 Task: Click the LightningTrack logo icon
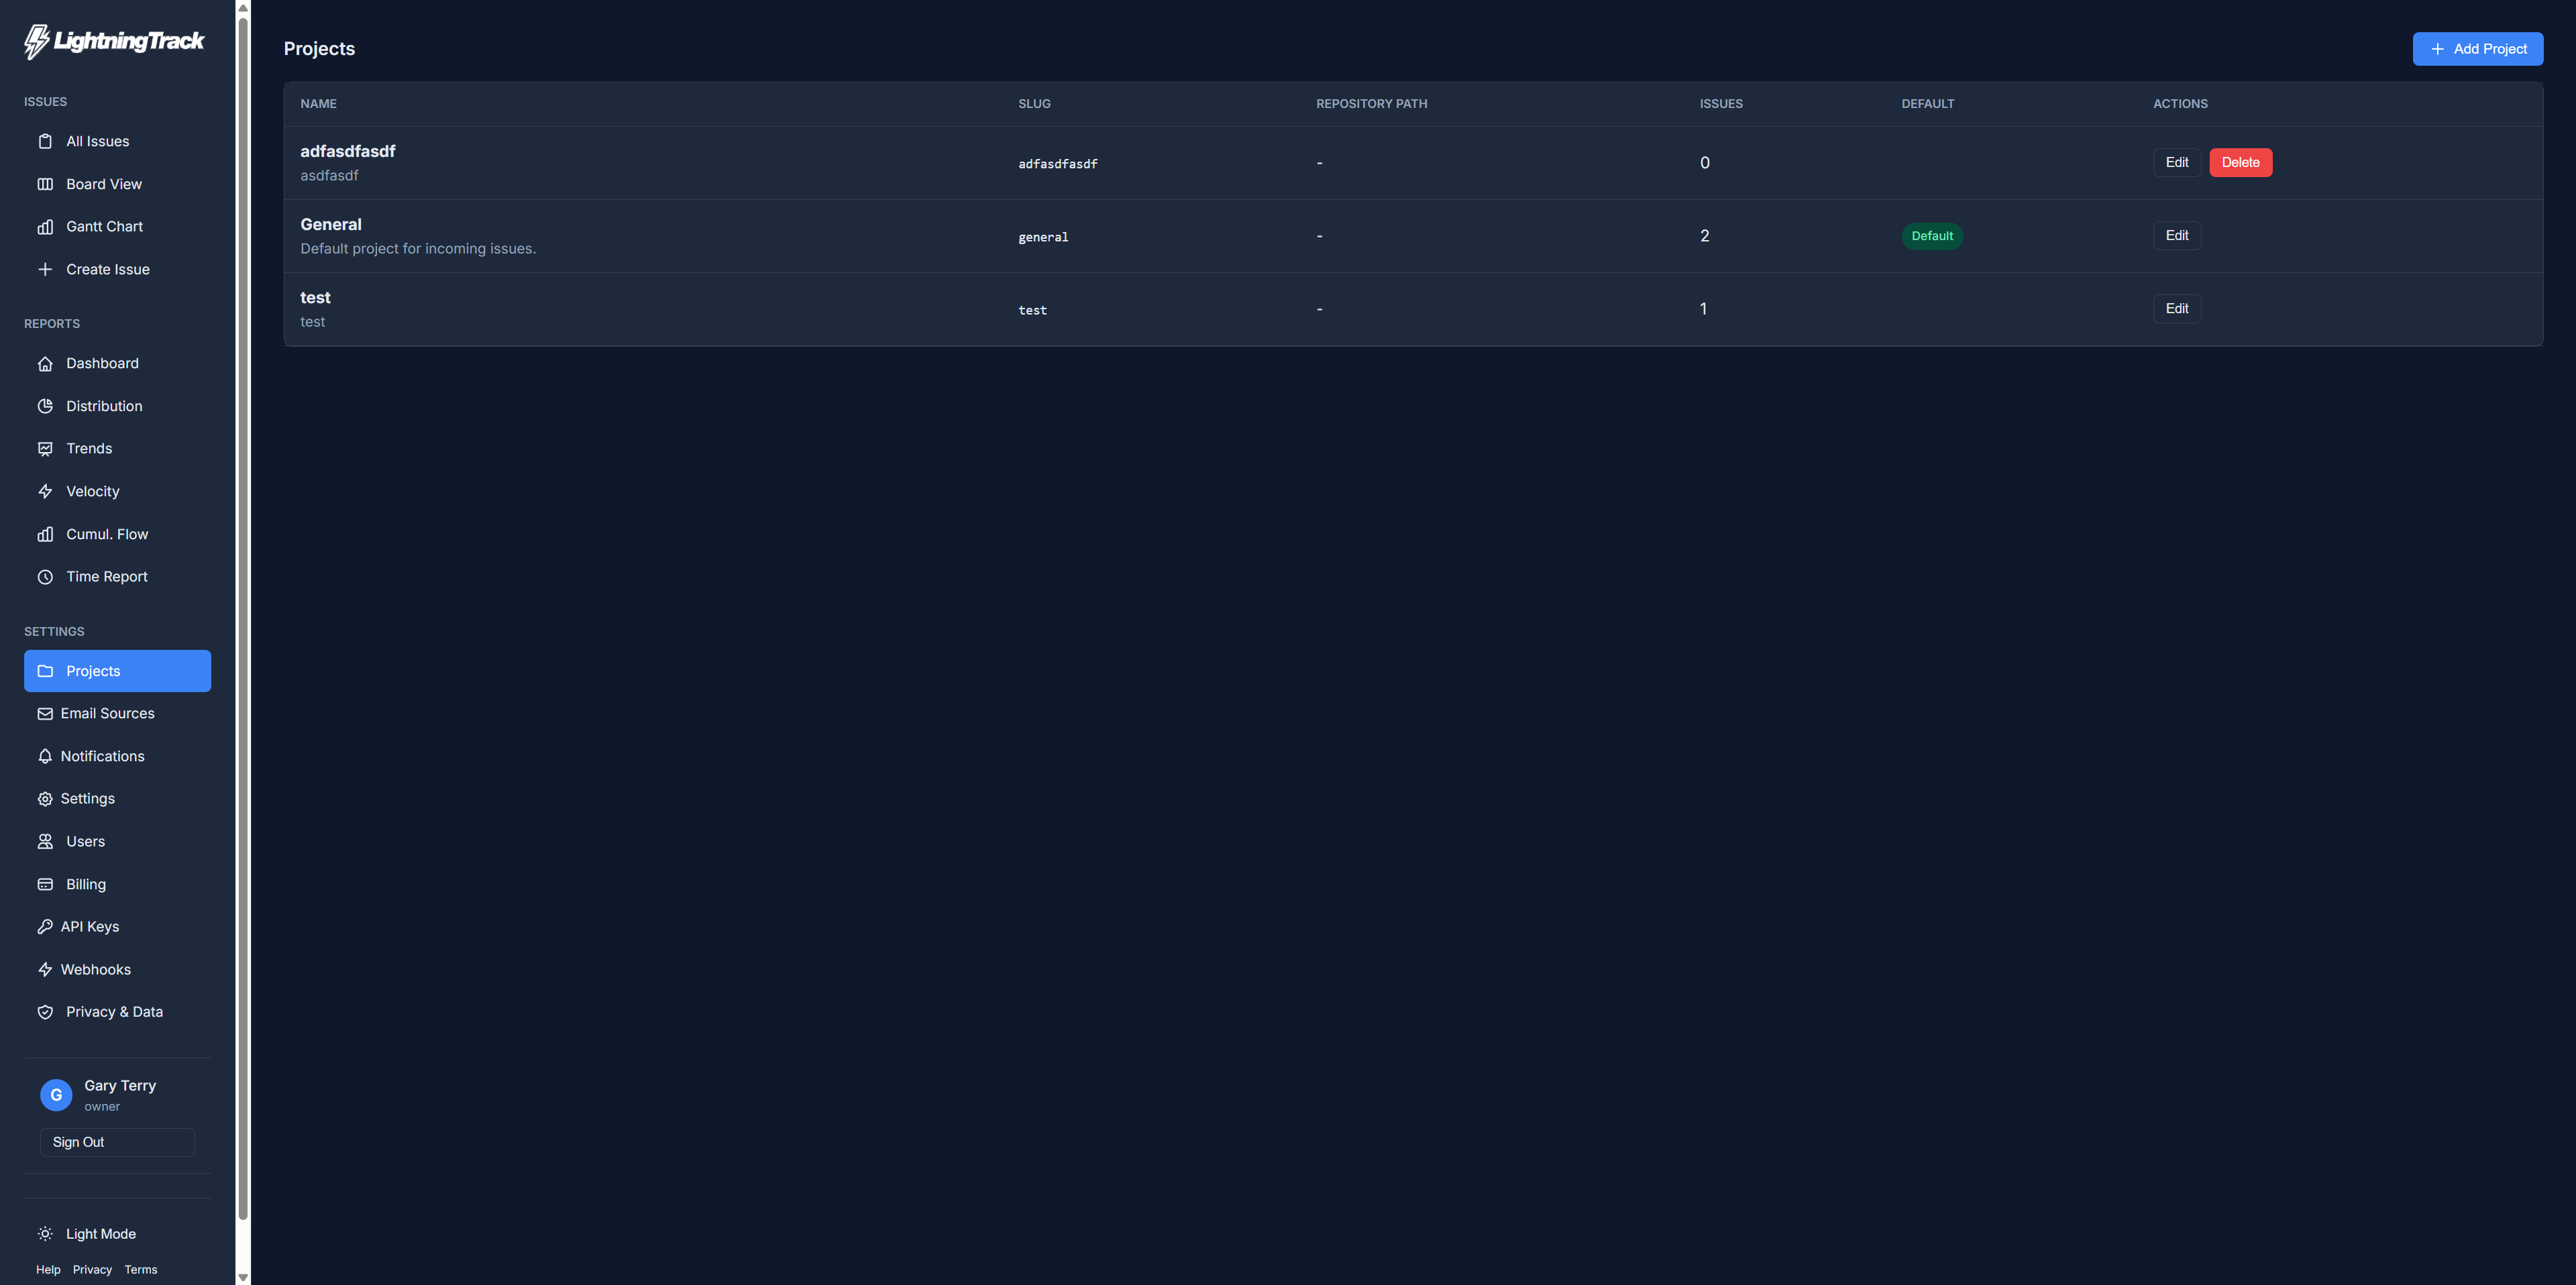point(36,41)
